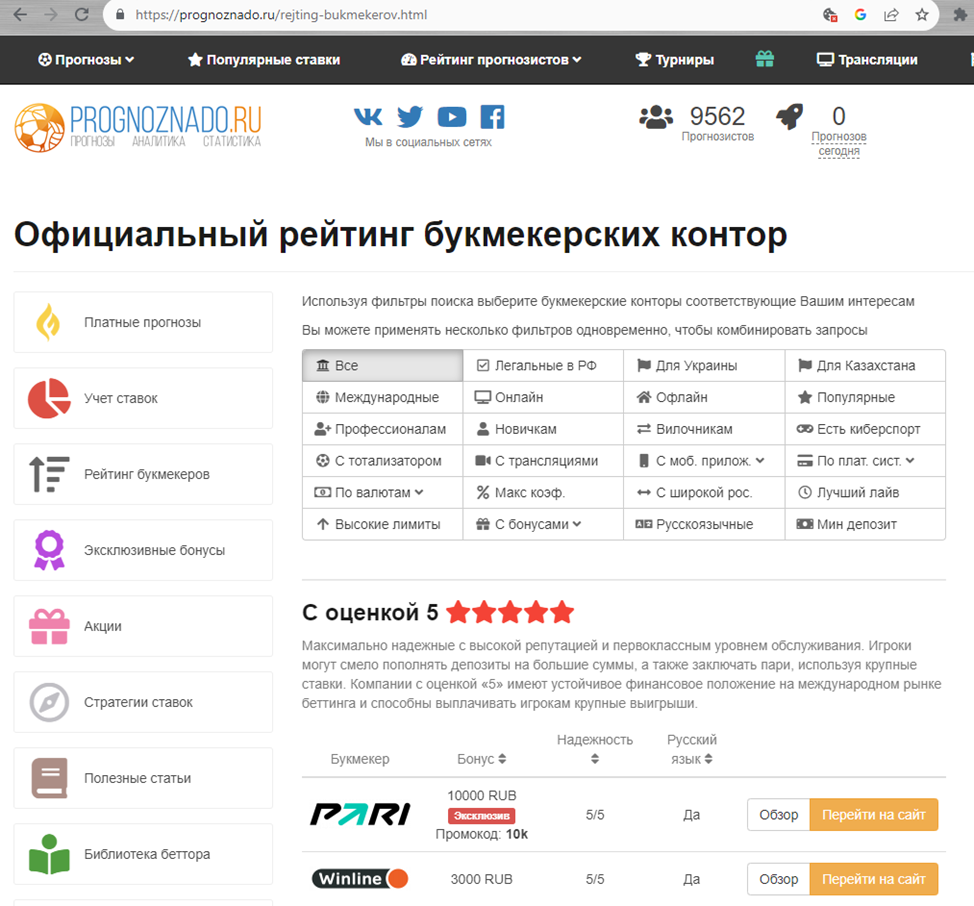Select the Стратегии ставок compass icon
Viewport: 974px width, 906px height.
click(49, 702)
